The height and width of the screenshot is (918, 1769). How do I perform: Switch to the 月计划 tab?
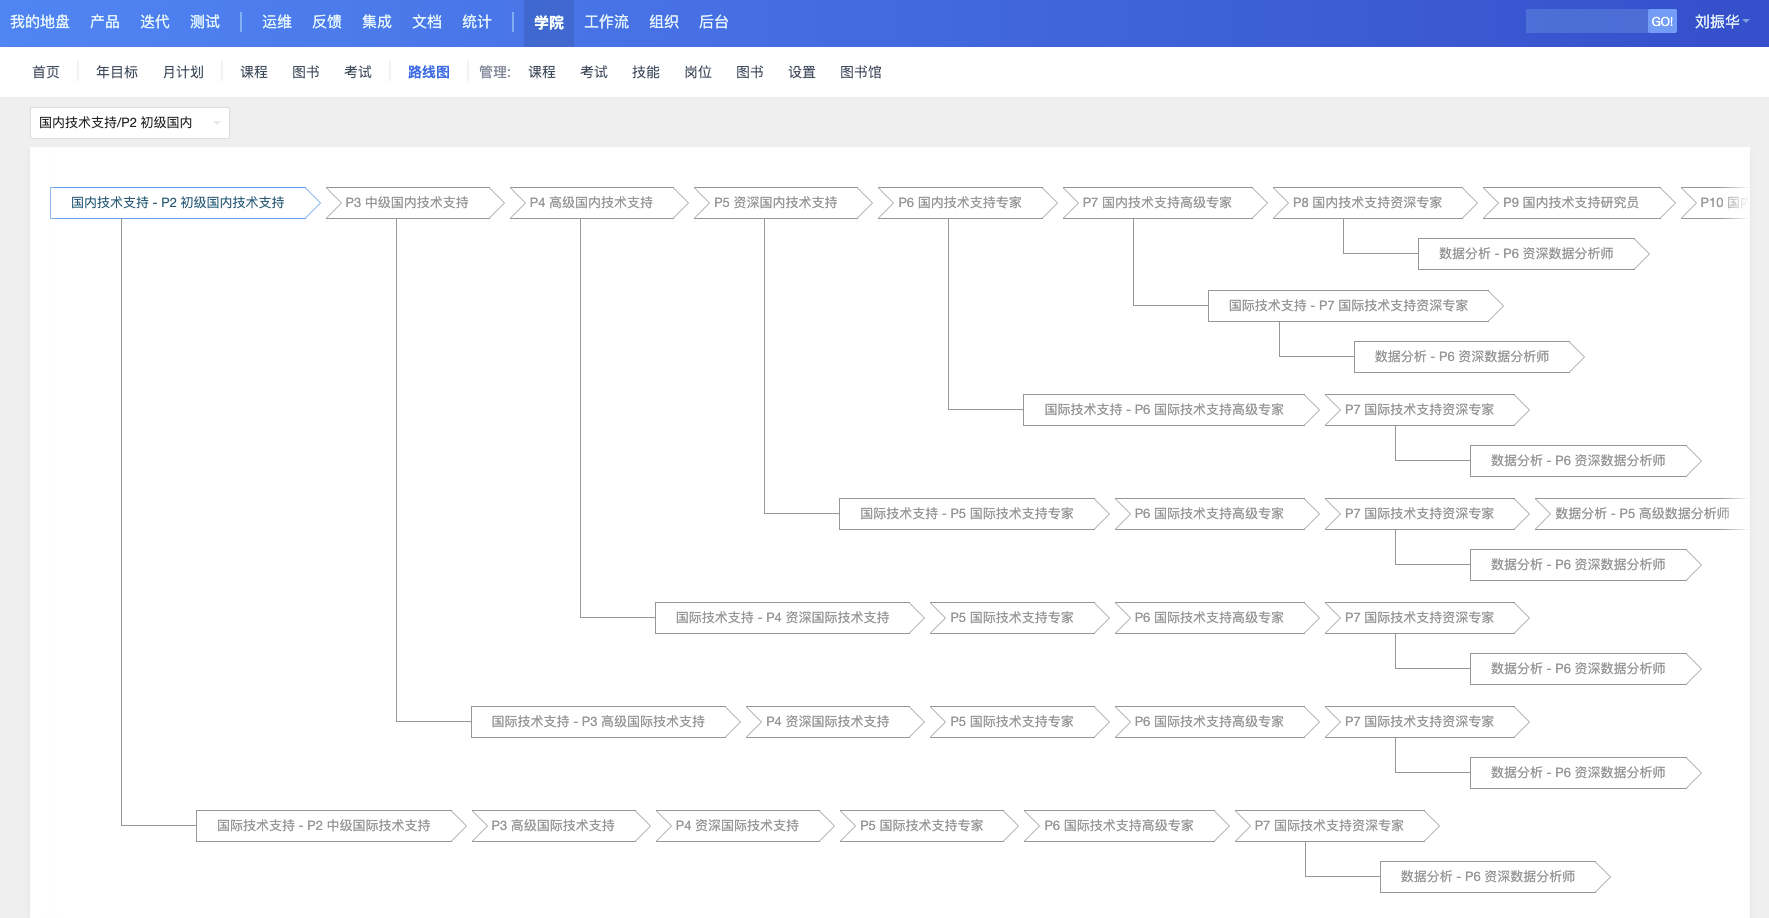click(x=183, y=72)
